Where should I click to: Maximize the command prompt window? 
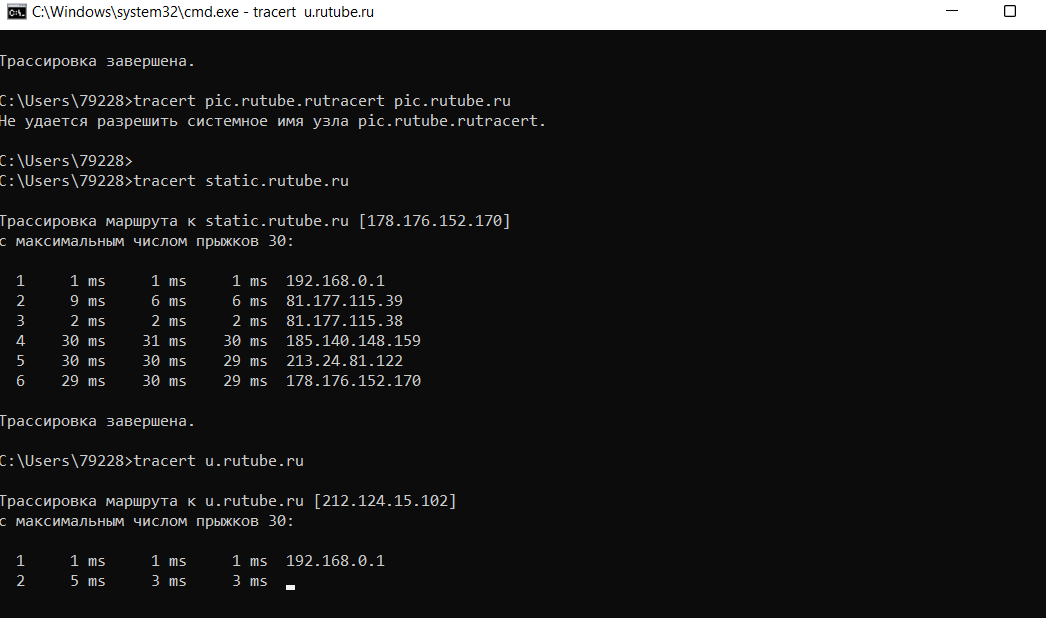tap(1010, 15)
